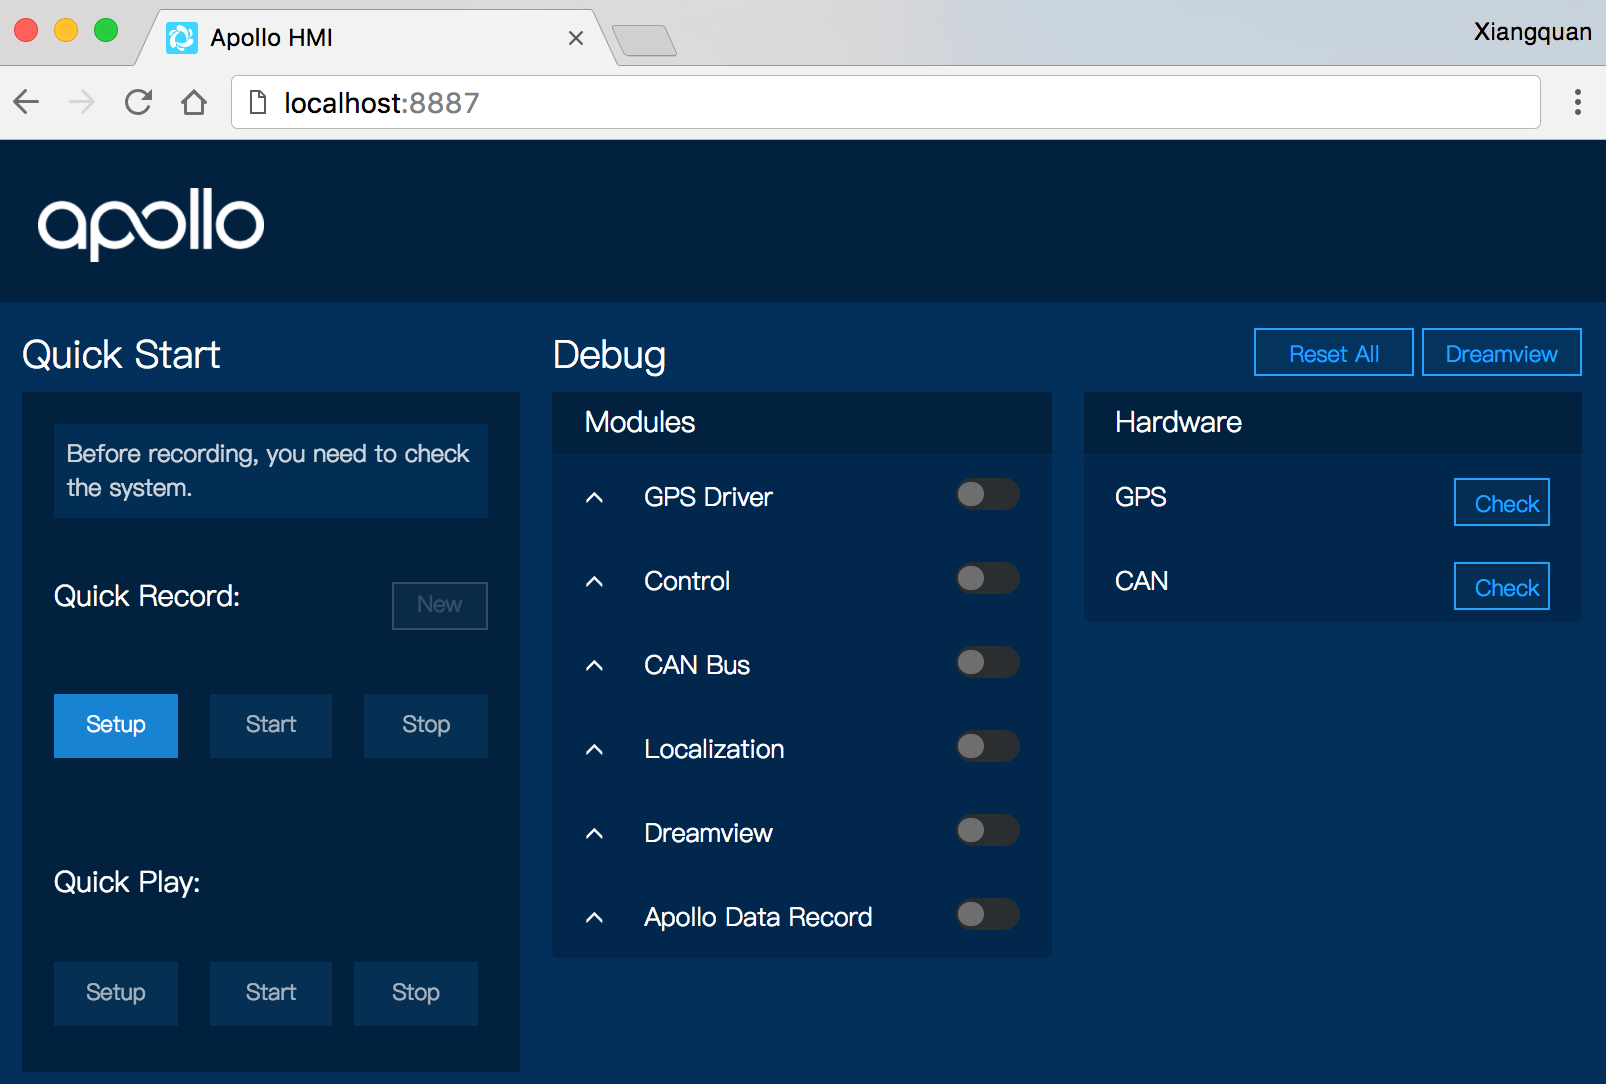This screenshot has height=1084, width=1606.
Task: Enable the Control module switch
Action: pos(987,578)
